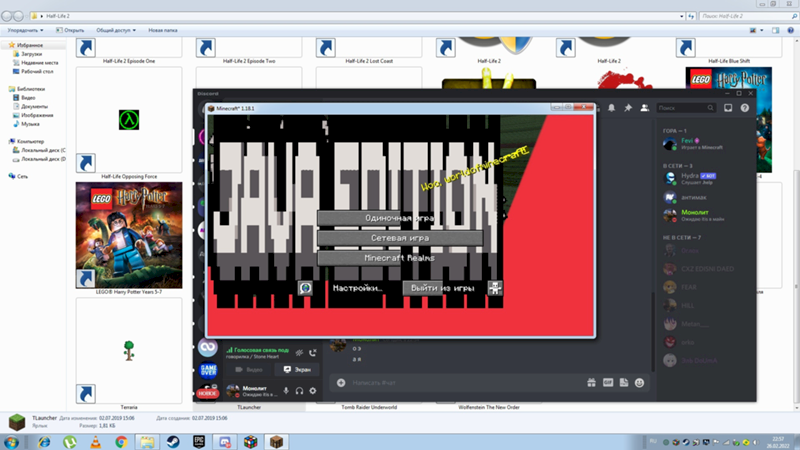
Task: Open Steam from the Windows taskbar
Action: [x=173, y=440]
